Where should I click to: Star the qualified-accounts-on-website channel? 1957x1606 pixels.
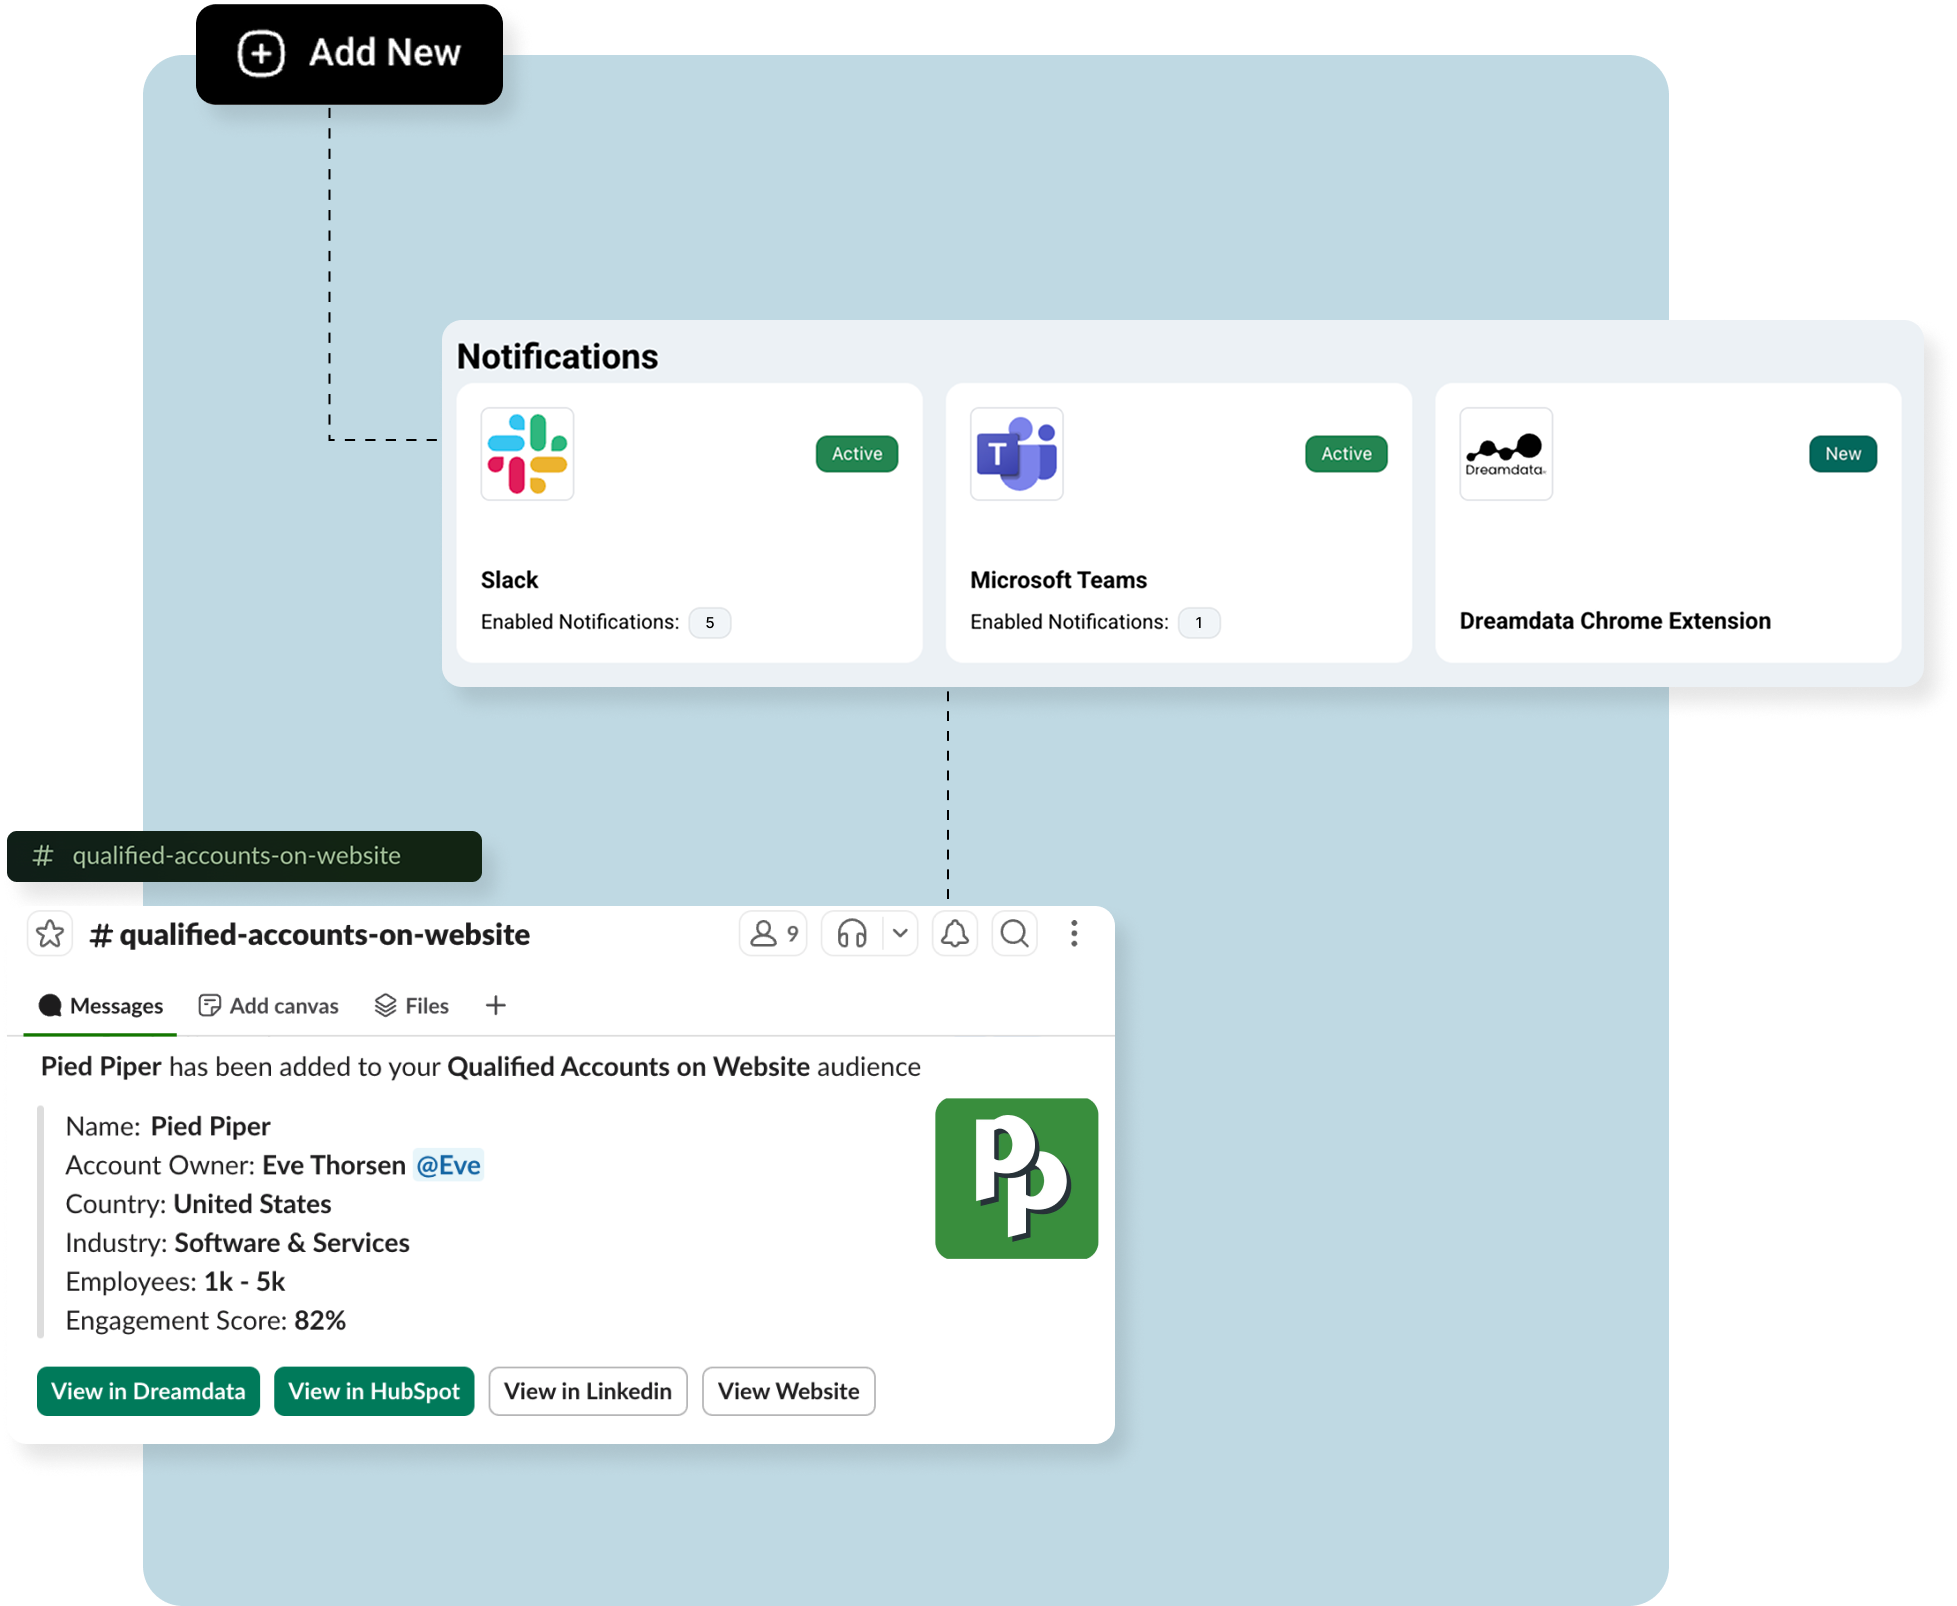click(x=50, y=934)
